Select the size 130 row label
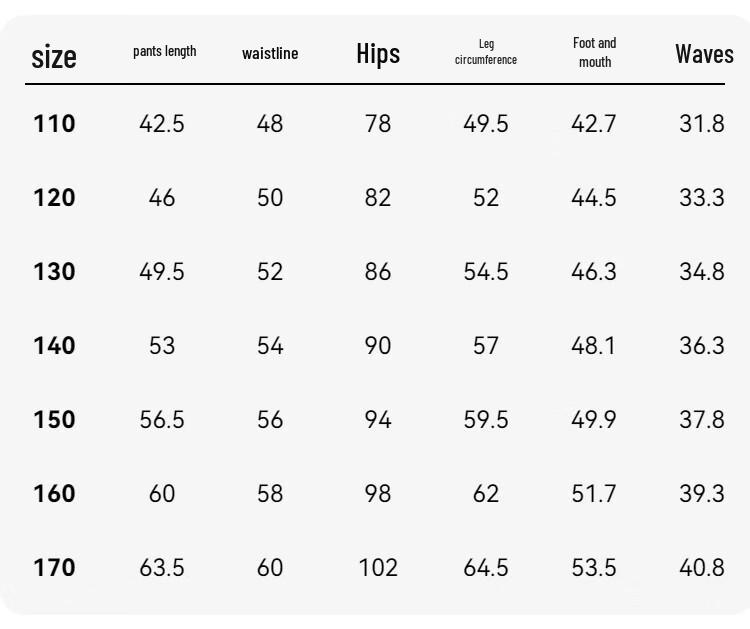 point(54,272)
